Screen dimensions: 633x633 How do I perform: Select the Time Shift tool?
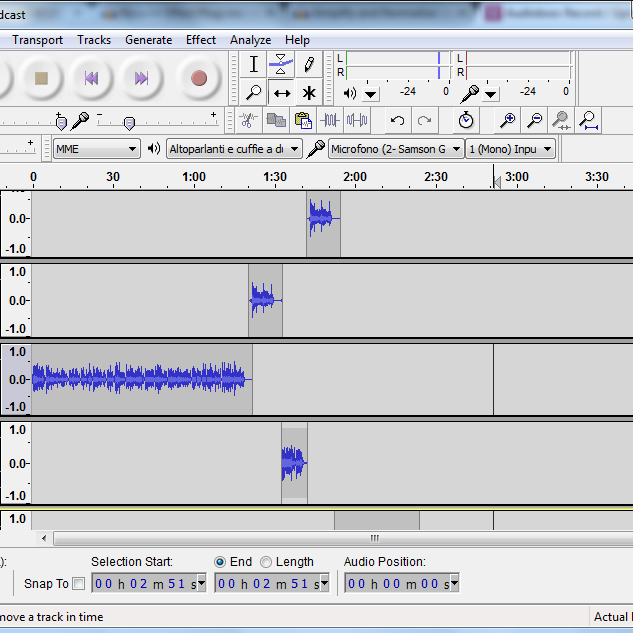(x=281, y=92)
